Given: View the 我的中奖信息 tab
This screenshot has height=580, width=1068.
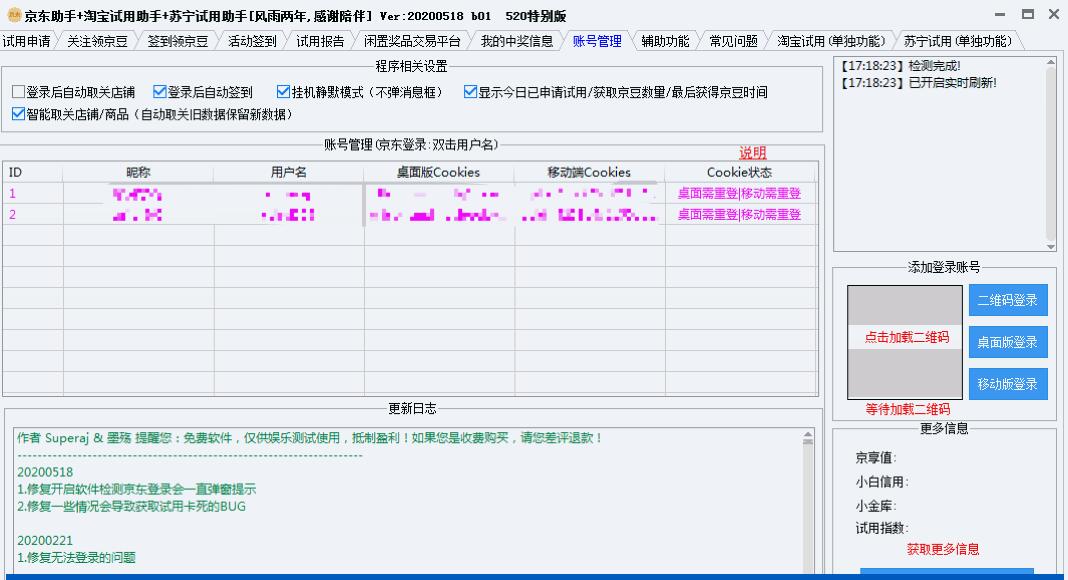Looking at the screenshot, I should click(516, 42).
